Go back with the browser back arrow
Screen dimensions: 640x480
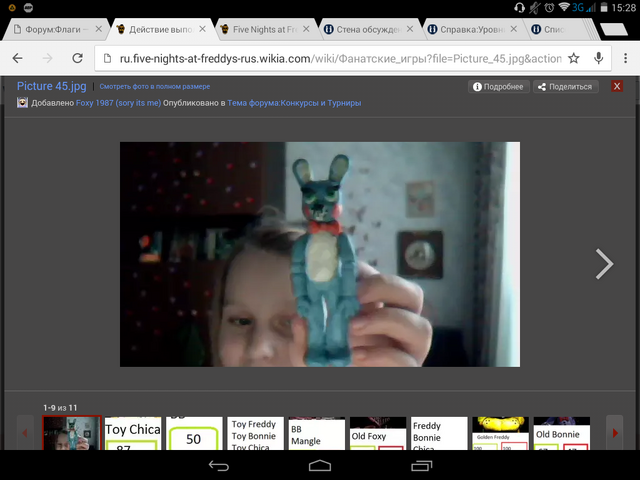(x=18, y=58)
